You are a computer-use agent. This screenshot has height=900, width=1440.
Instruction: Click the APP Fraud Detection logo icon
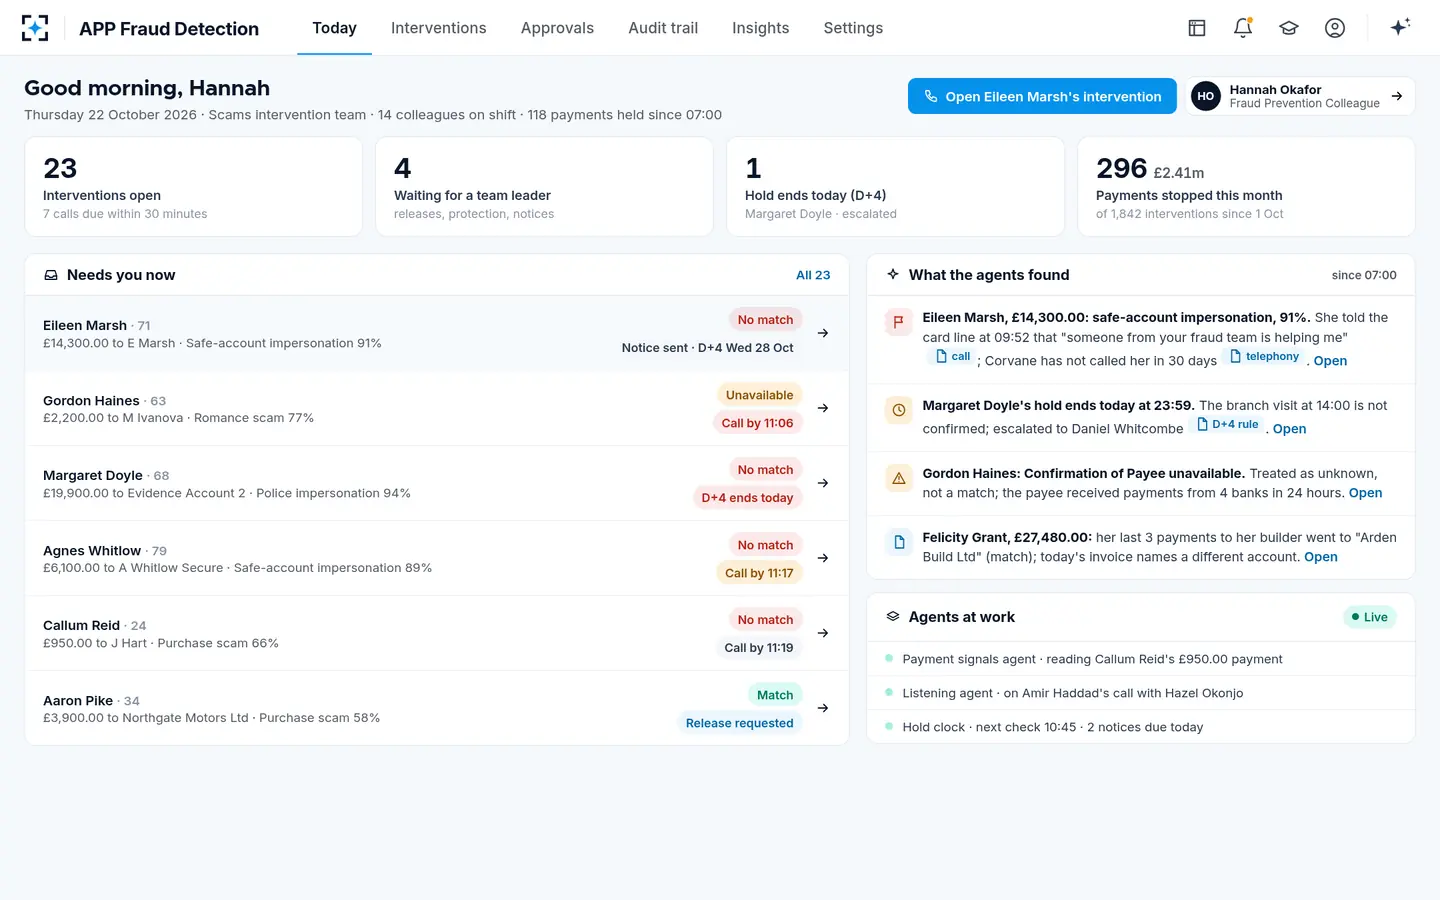35,28
